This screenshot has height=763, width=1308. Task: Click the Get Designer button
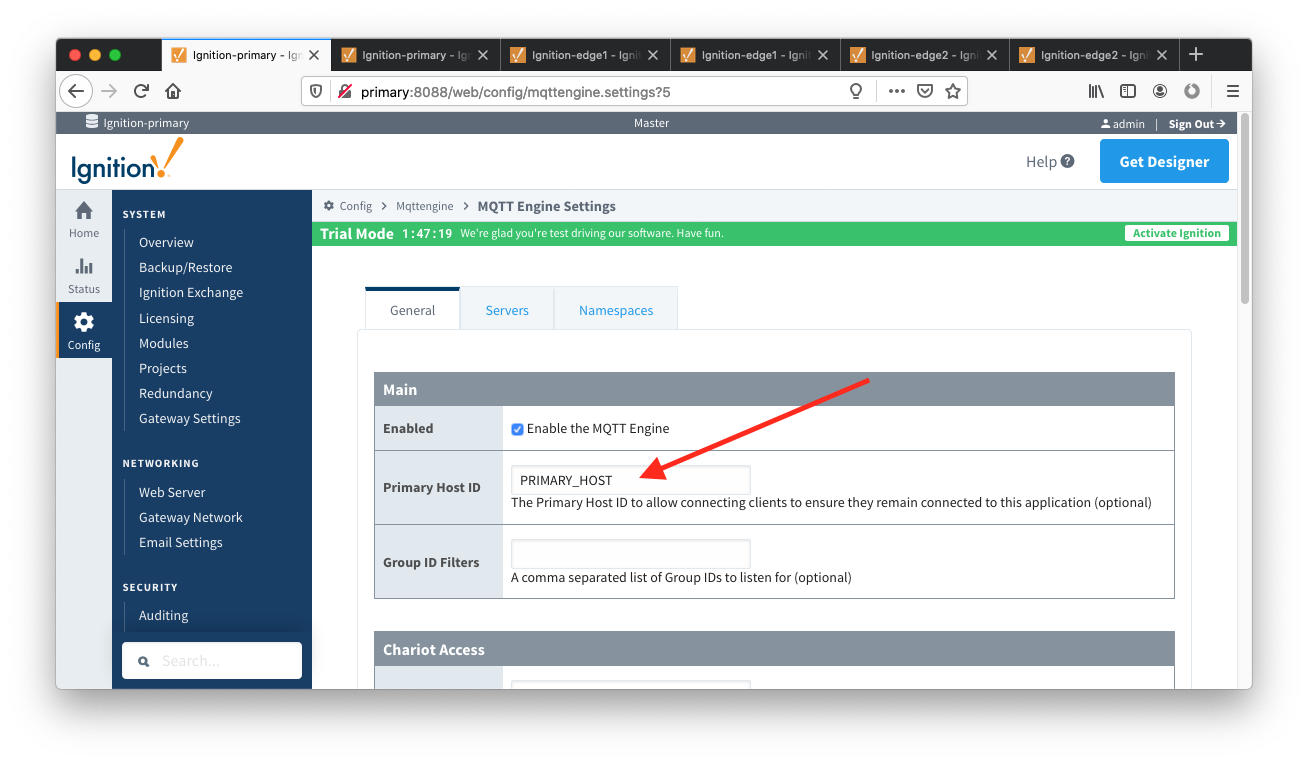(1164, 161)
